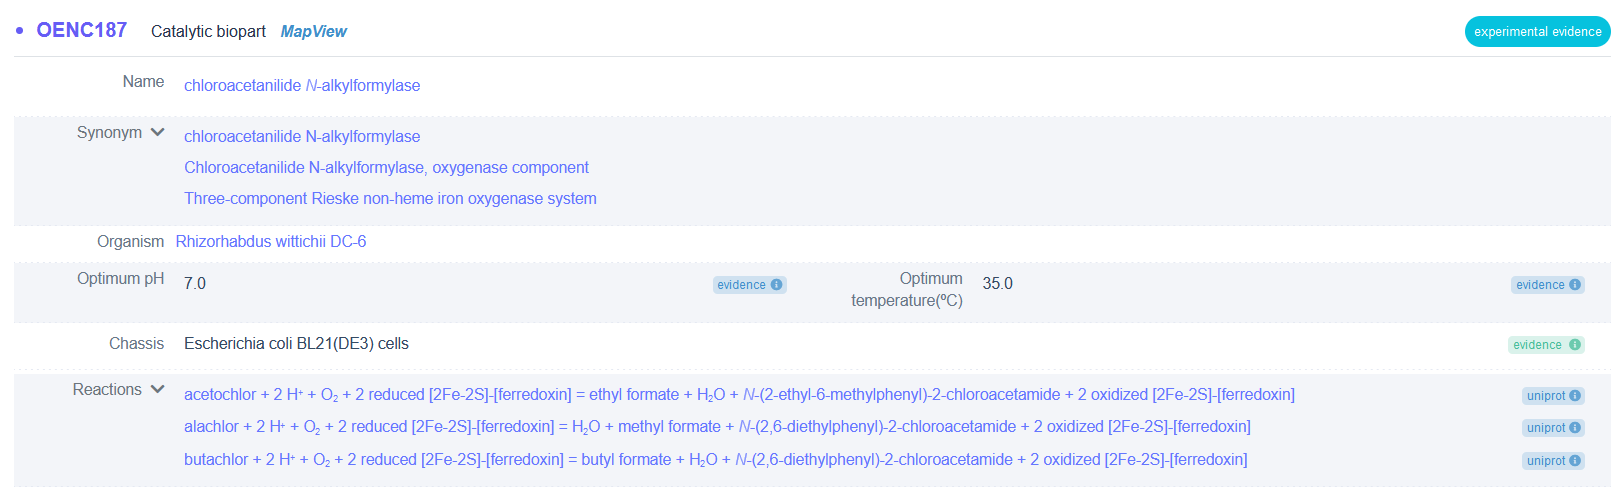Open chloroacetanilide N-alkylformylase name link
The image size is (1623, 498).
click(x=302, y=86)
